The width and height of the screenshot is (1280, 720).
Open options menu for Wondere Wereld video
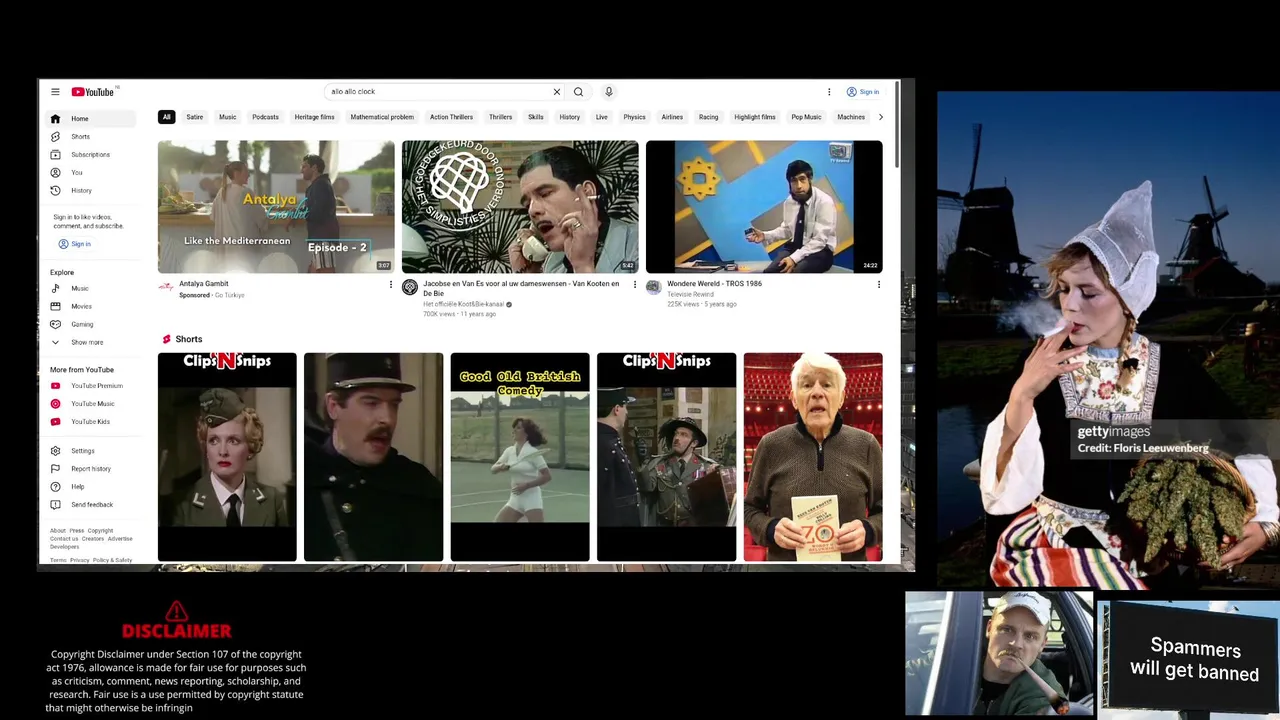pos(879,285)
